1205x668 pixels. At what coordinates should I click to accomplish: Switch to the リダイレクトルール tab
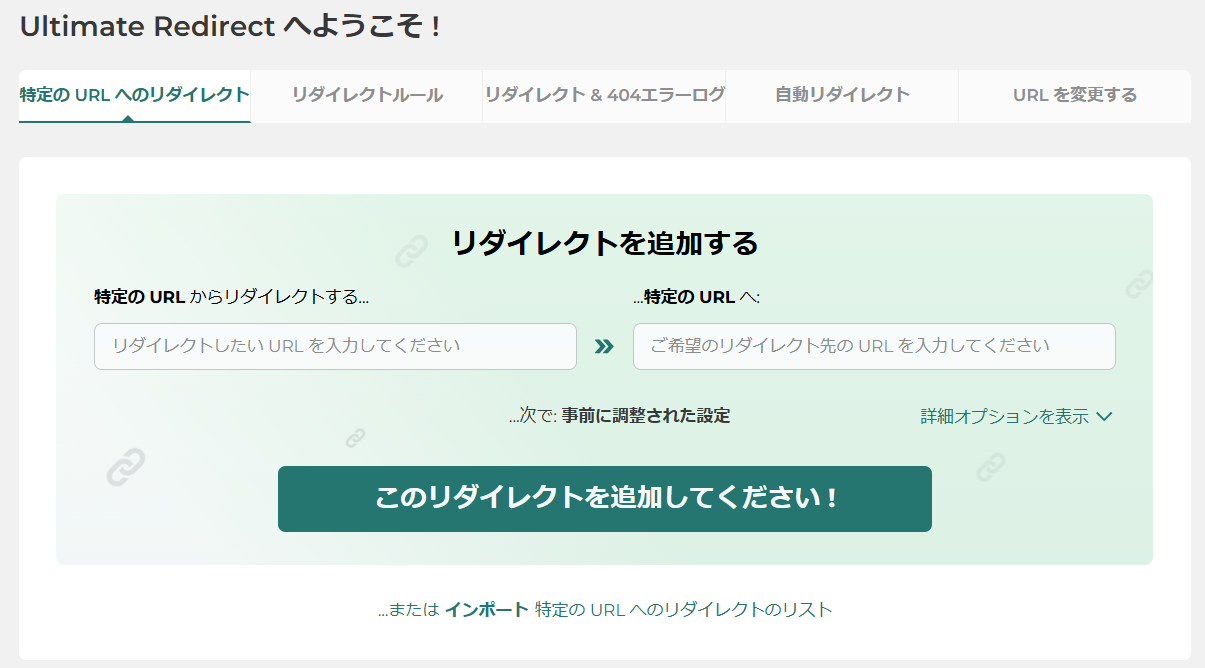point(367,96)
